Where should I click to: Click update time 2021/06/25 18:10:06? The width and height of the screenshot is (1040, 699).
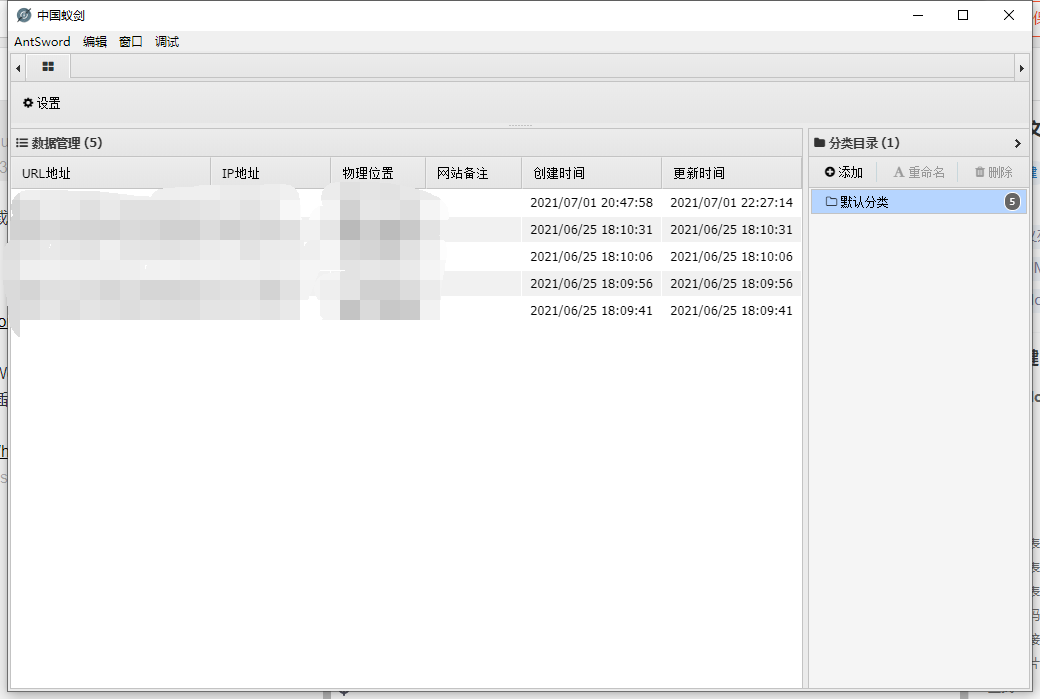point(732,257)
